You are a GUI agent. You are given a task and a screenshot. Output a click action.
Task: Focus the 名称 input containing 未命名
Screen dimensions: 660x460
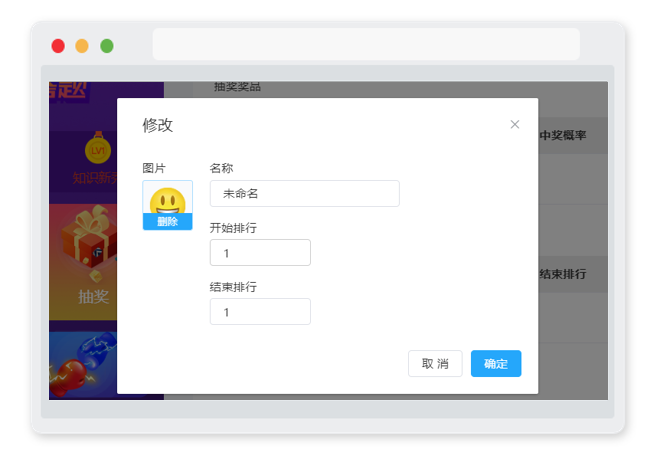tap(304, 194)
